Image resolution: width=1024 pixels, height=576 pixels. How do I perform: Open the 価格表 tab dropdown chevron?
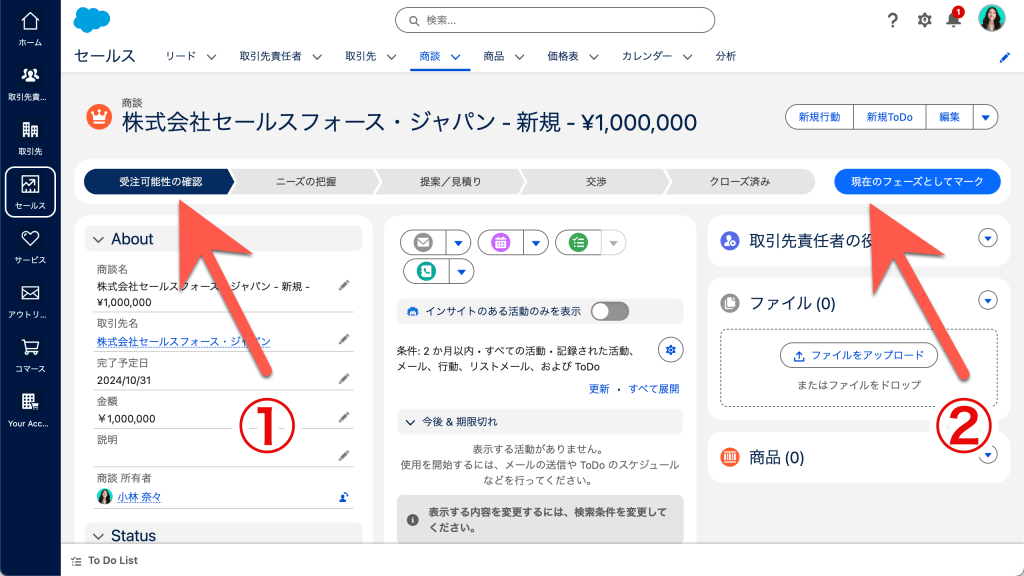click(594, 57)
